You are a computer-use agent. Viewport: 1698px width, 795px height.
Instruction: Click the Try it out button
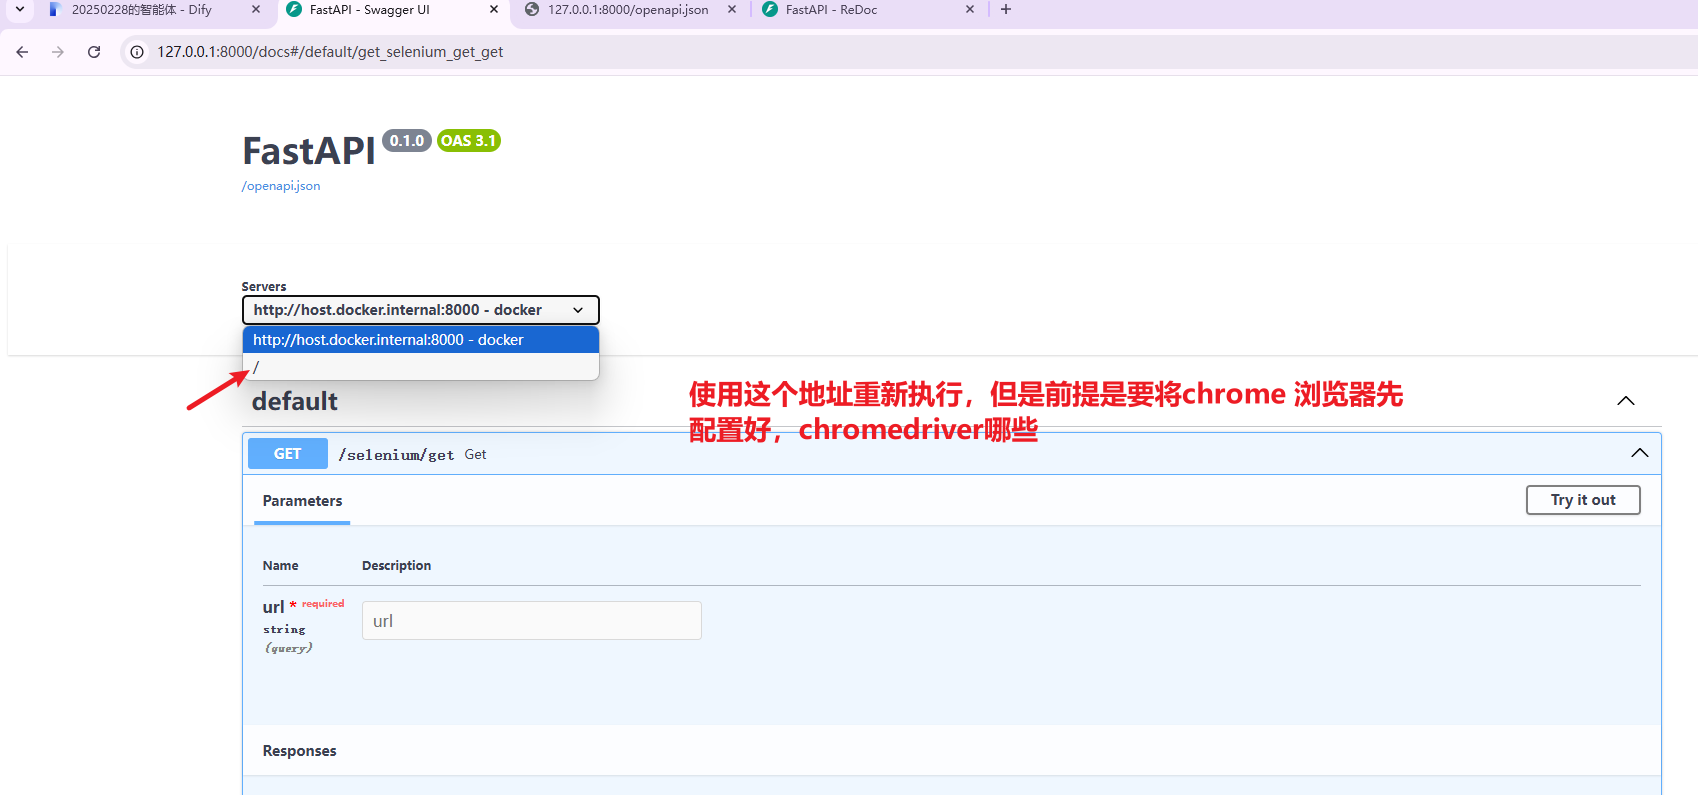(x=1583, y=500)
